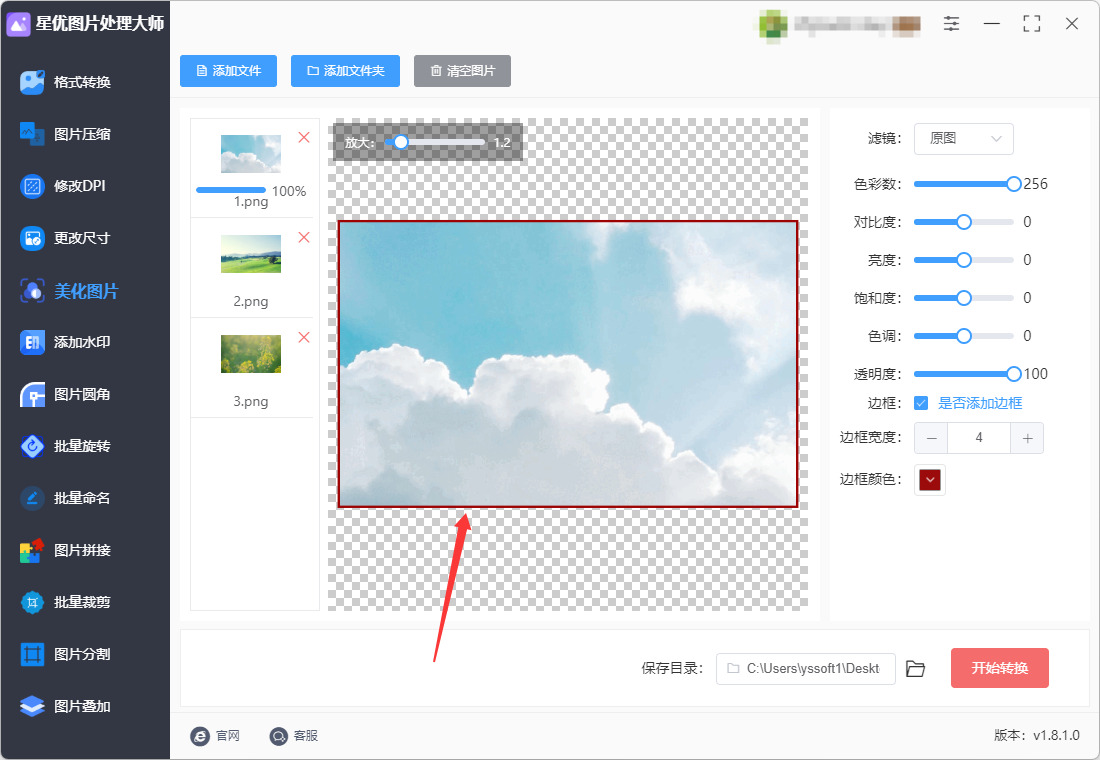This screenshot has width=1100, height=760.
Task: Open the 图片分割 image split icon
Action: (x=32, y=654)
